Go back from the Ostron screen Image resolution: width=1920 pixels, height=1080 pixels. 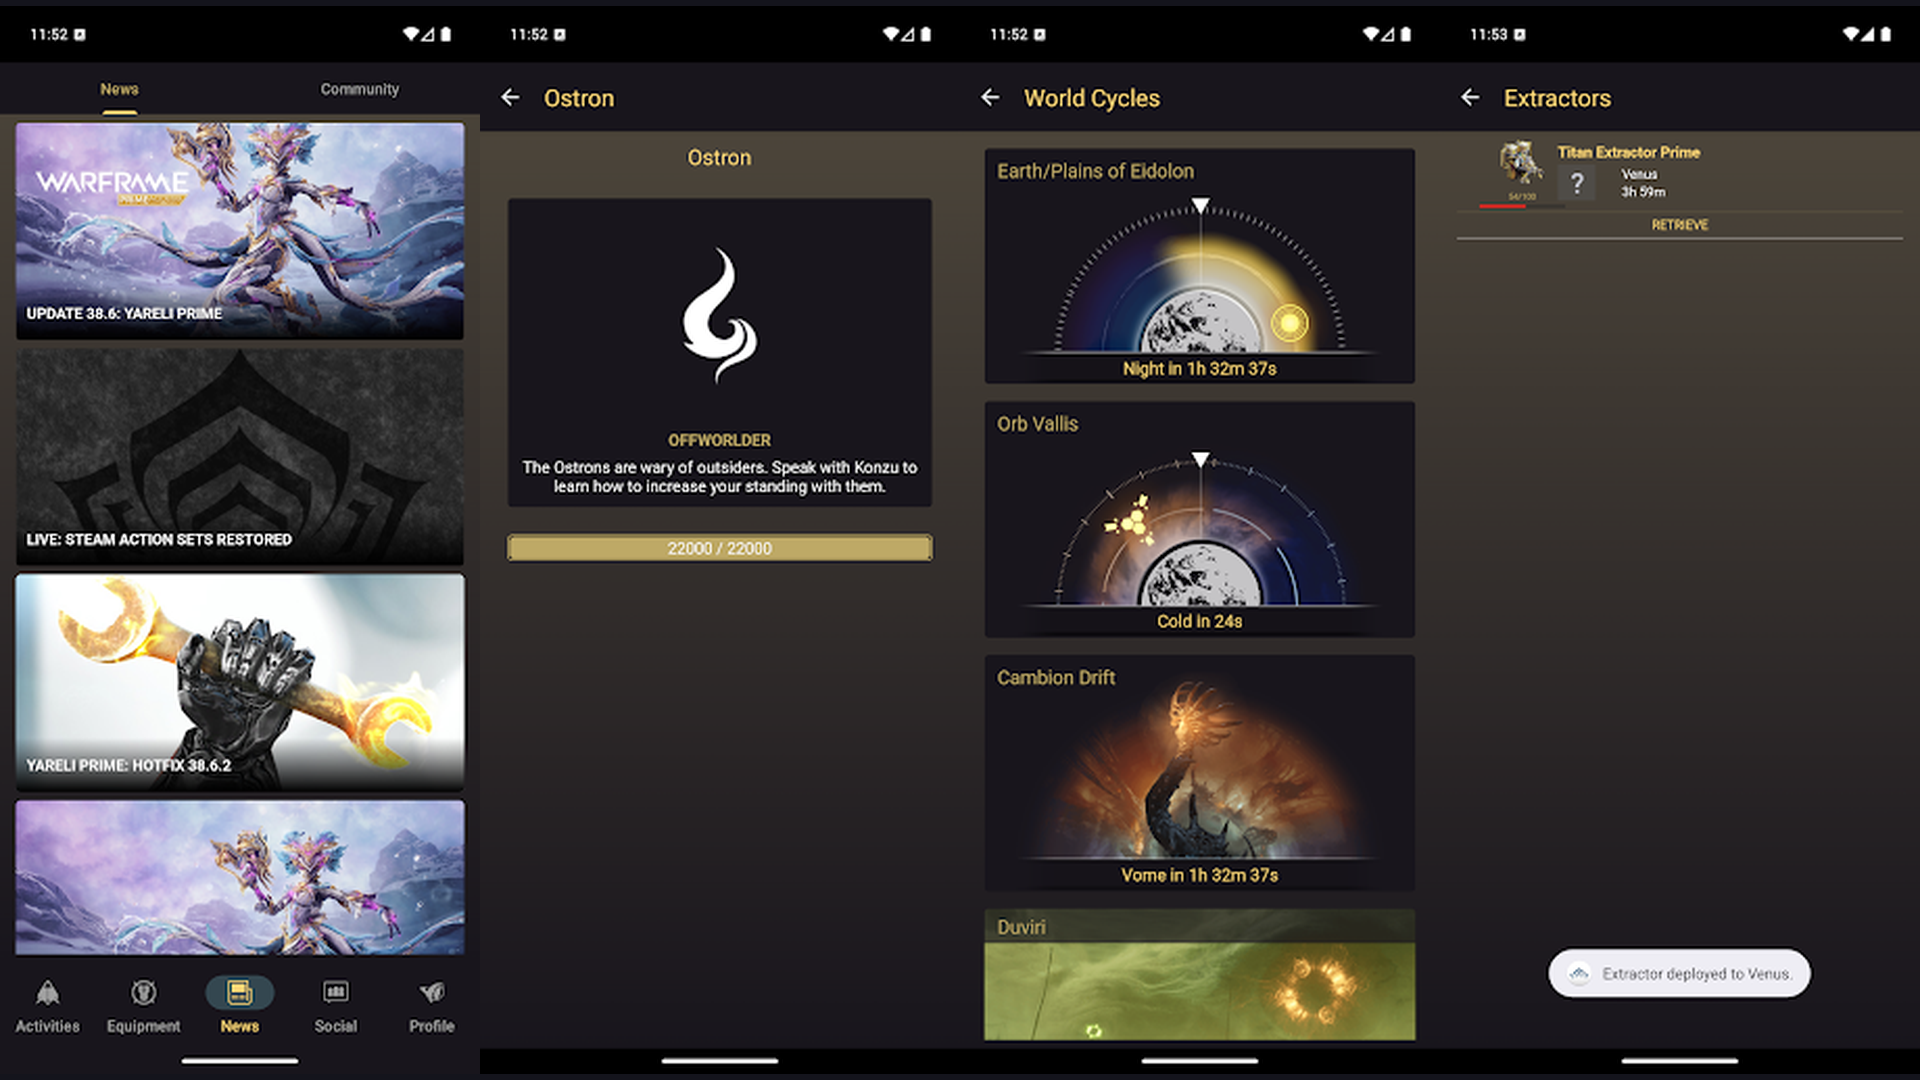(510, 97)
